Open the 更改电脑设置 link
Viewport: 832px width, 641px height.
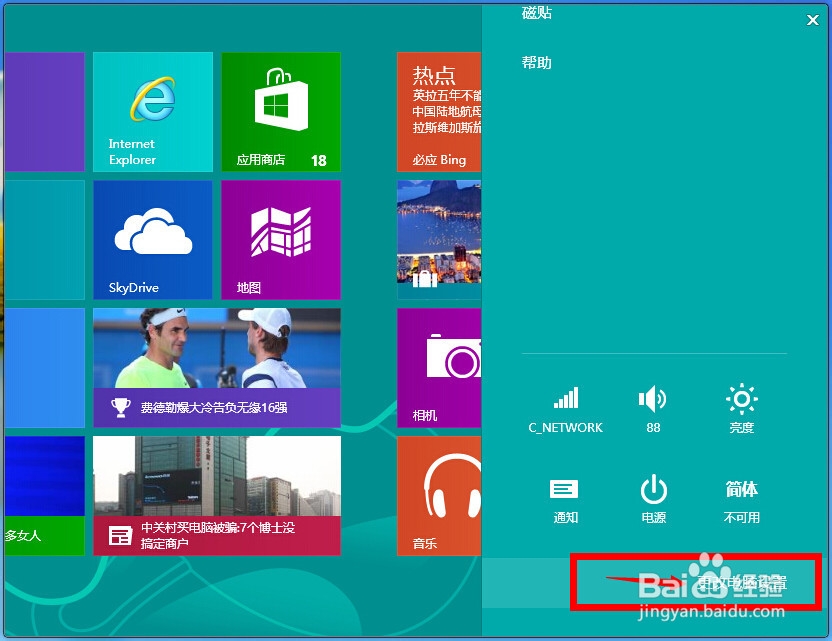[x=741, y=582]
